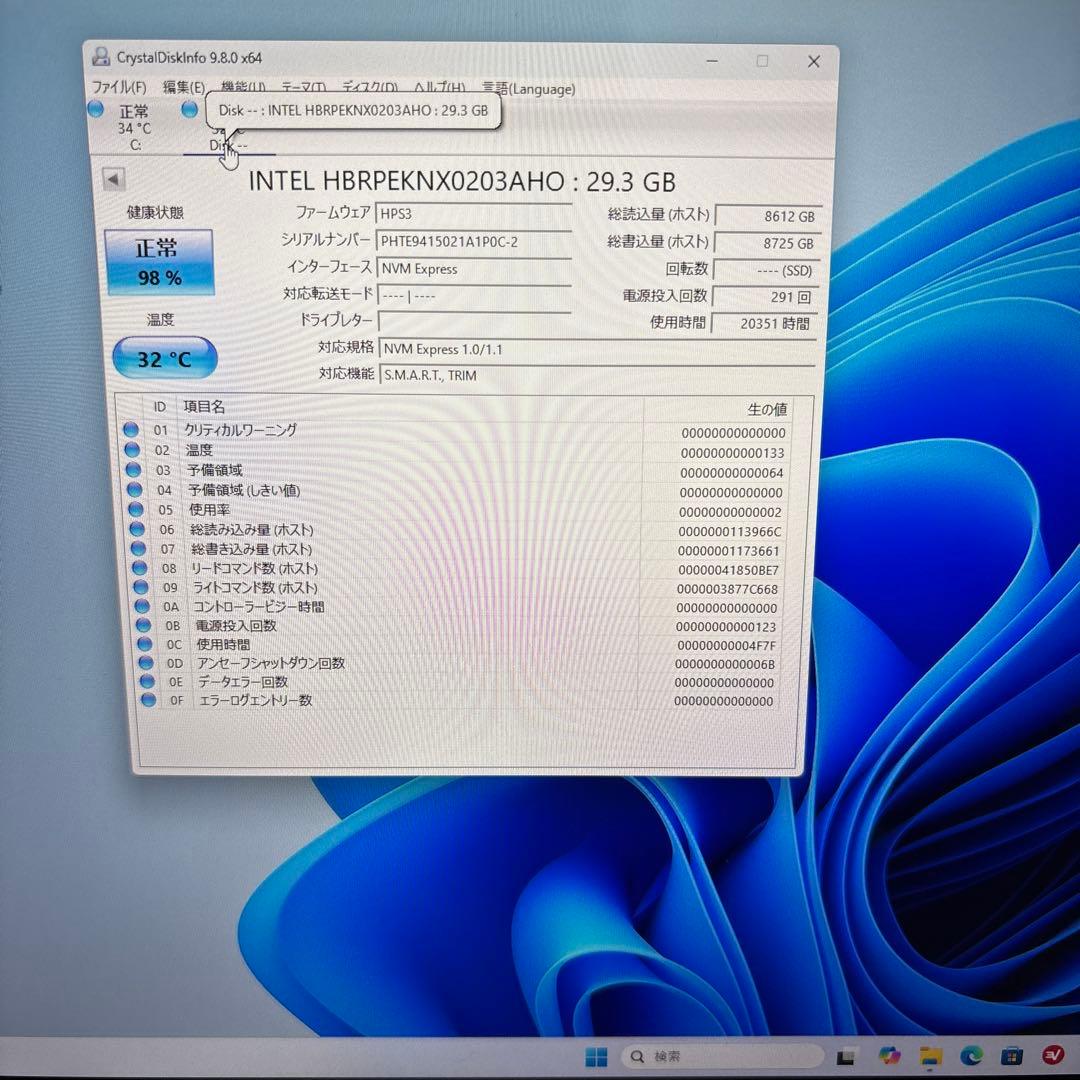Click the empty ドライブレター field
1080x1080 pixels.
[474, 322]
